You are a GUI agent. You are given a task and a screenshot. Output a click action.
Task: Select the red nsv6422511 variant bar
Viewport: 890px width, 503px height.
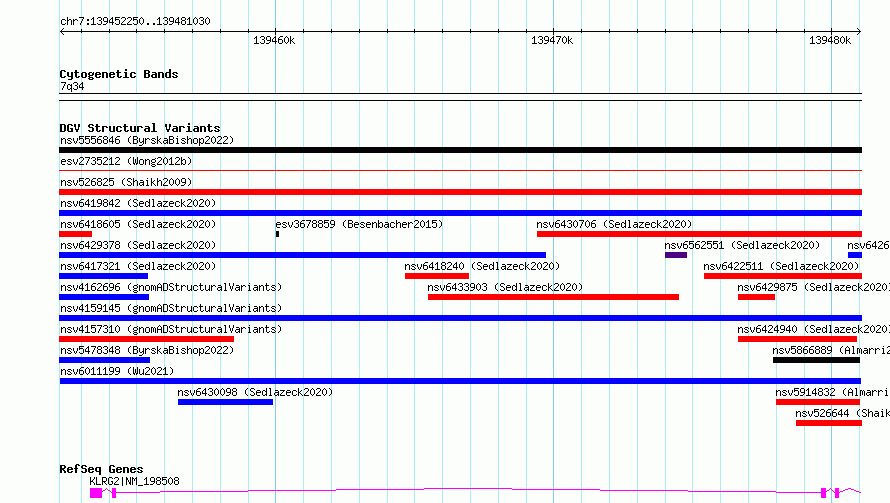tap(783, 276)
